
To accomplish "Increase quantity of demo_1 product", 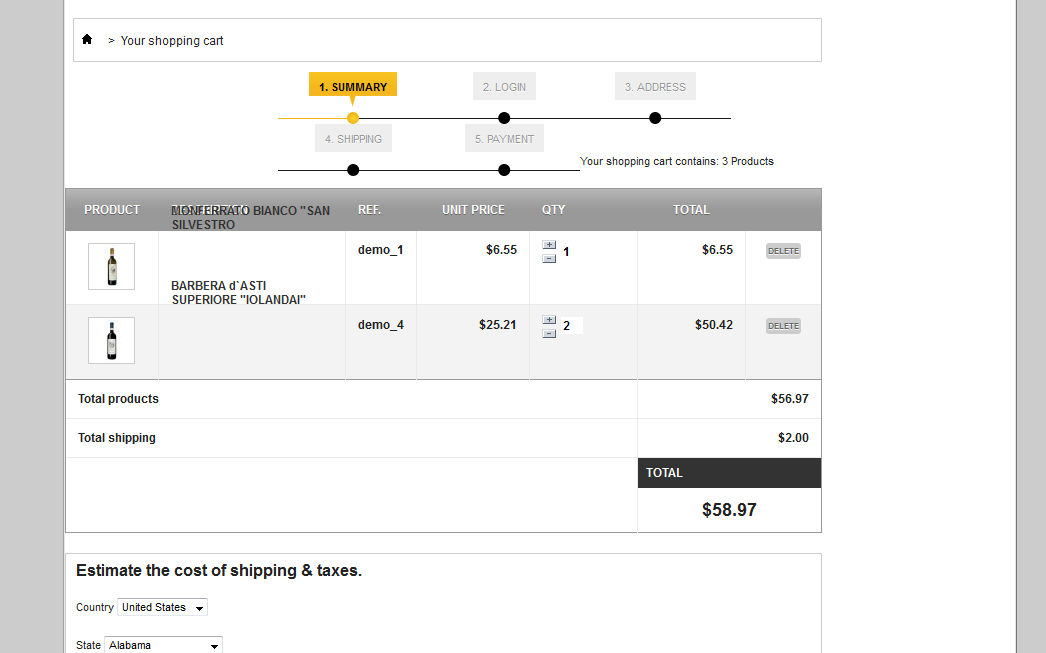I will click(x=549, y=245).
